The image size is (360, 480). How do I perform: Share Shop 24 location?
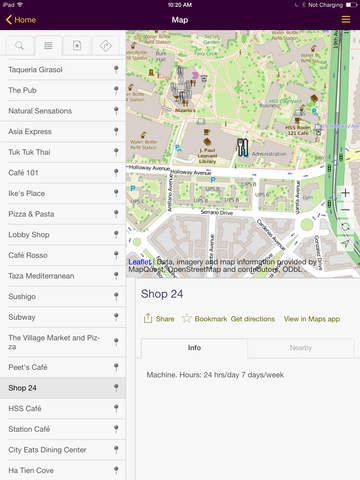[159, 319]
